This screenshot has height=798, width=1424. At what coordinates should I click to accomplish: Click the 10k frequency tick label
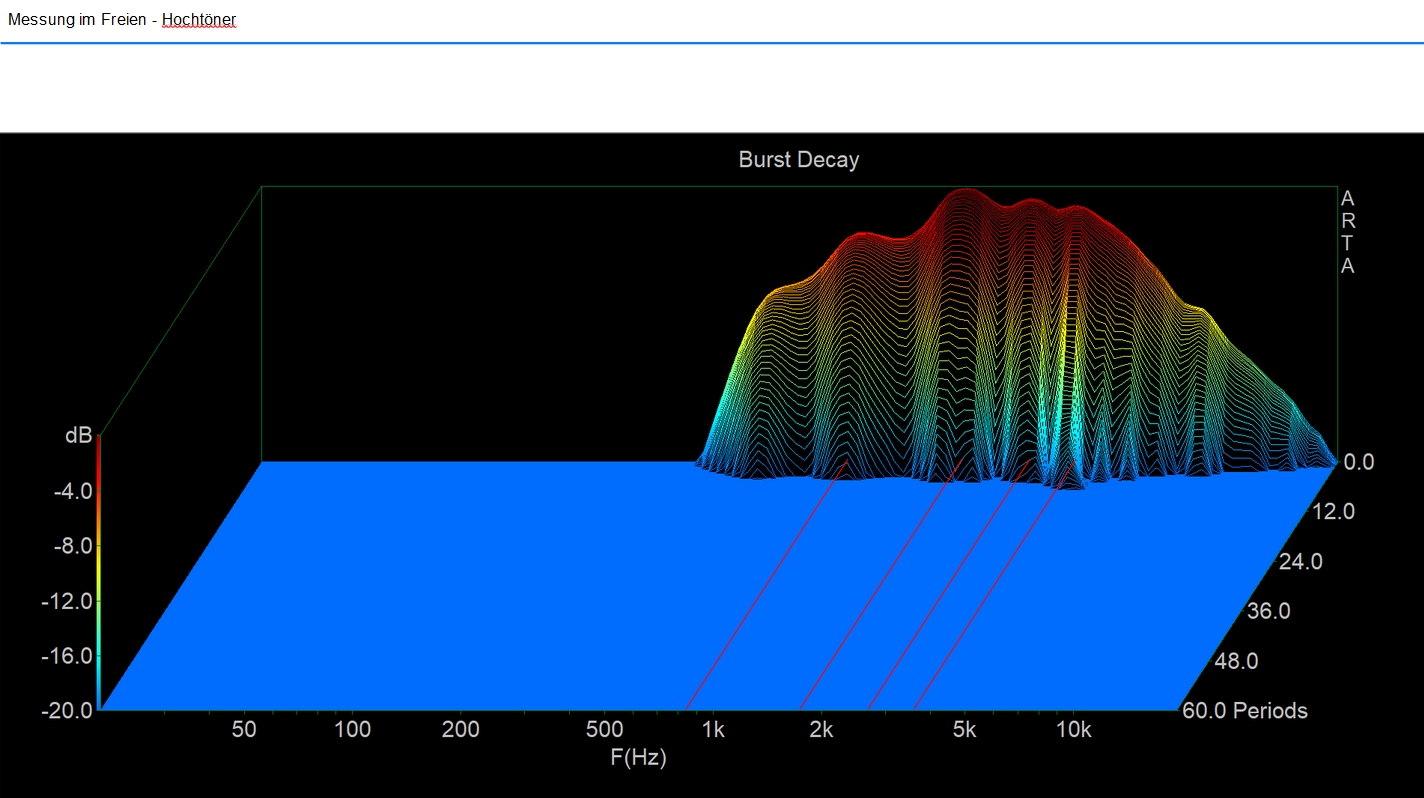click(1073, 730)
